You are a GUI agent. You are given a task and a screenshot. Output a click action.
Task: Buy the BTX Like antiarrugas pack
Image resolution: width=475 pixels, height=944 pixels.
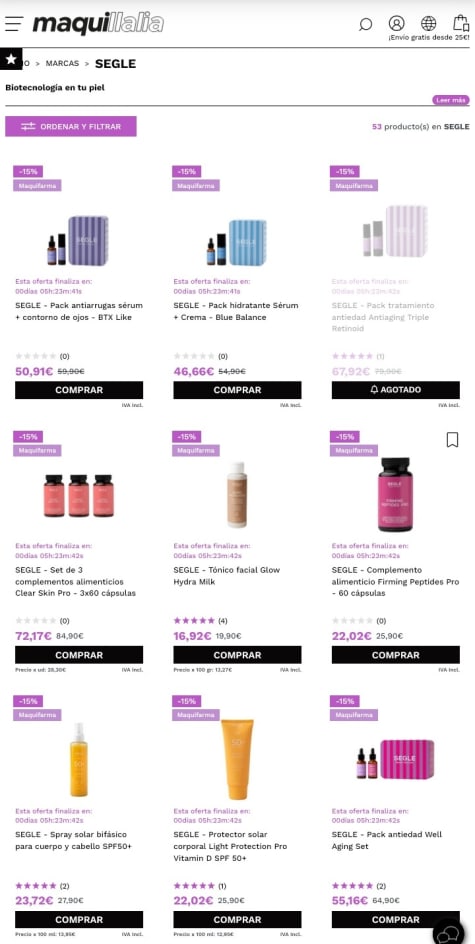point(79,390)
